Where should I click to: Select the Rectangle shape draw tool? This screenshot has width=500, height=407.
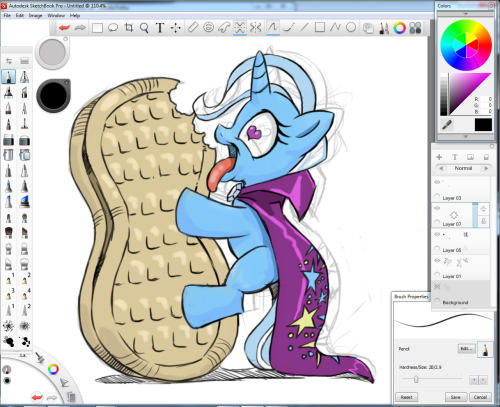coord(320,27)
